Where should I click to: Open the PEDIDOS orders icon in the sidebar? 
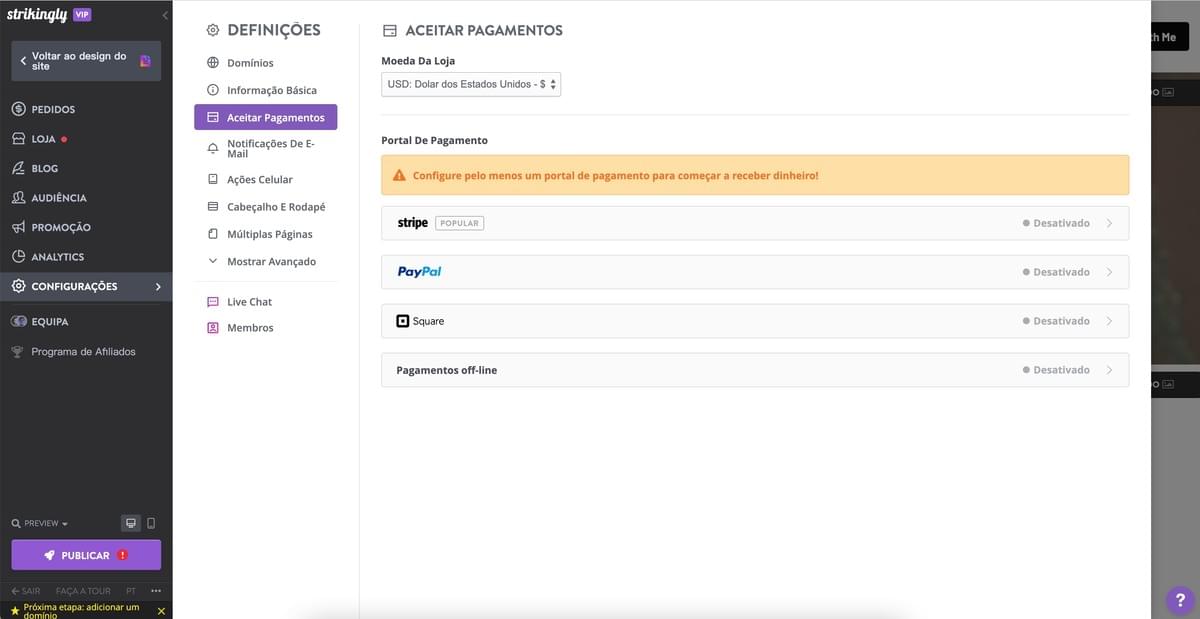pyautogui.click(x=18, y=108)
